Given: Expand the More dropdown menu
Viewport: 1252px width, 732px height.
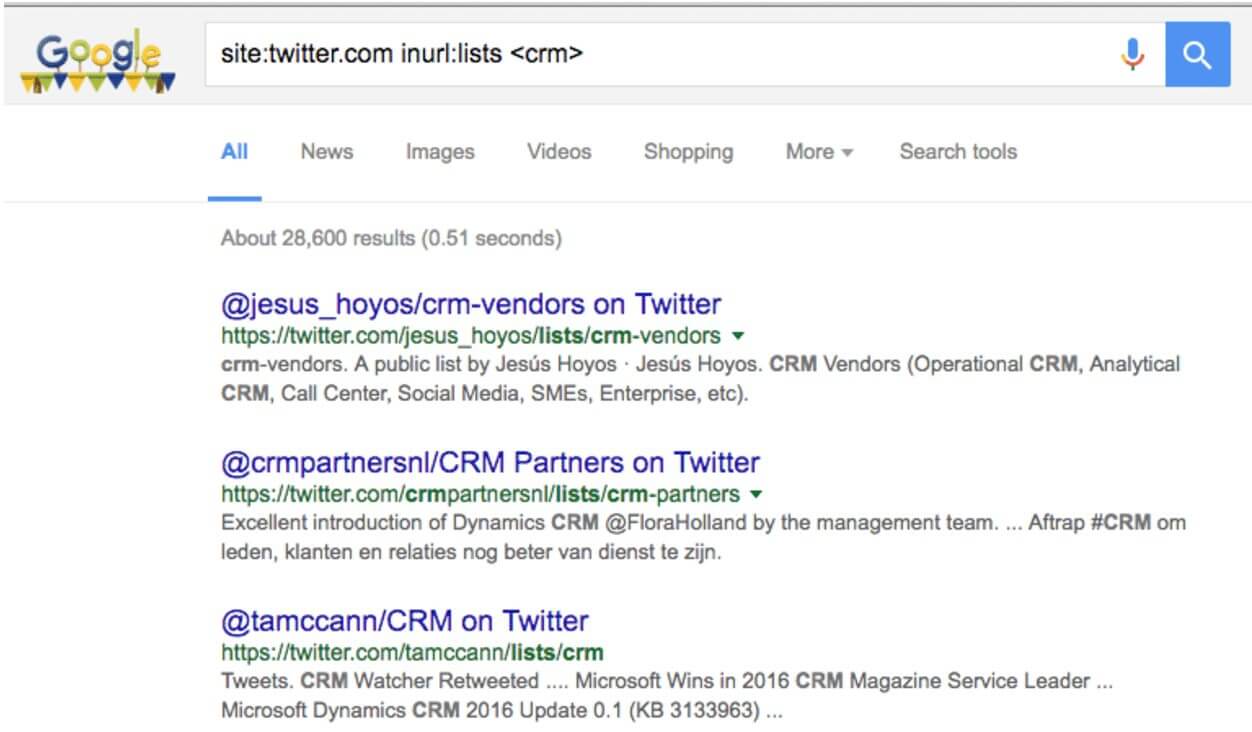Looking at the screenshot, I should point(819,152).
